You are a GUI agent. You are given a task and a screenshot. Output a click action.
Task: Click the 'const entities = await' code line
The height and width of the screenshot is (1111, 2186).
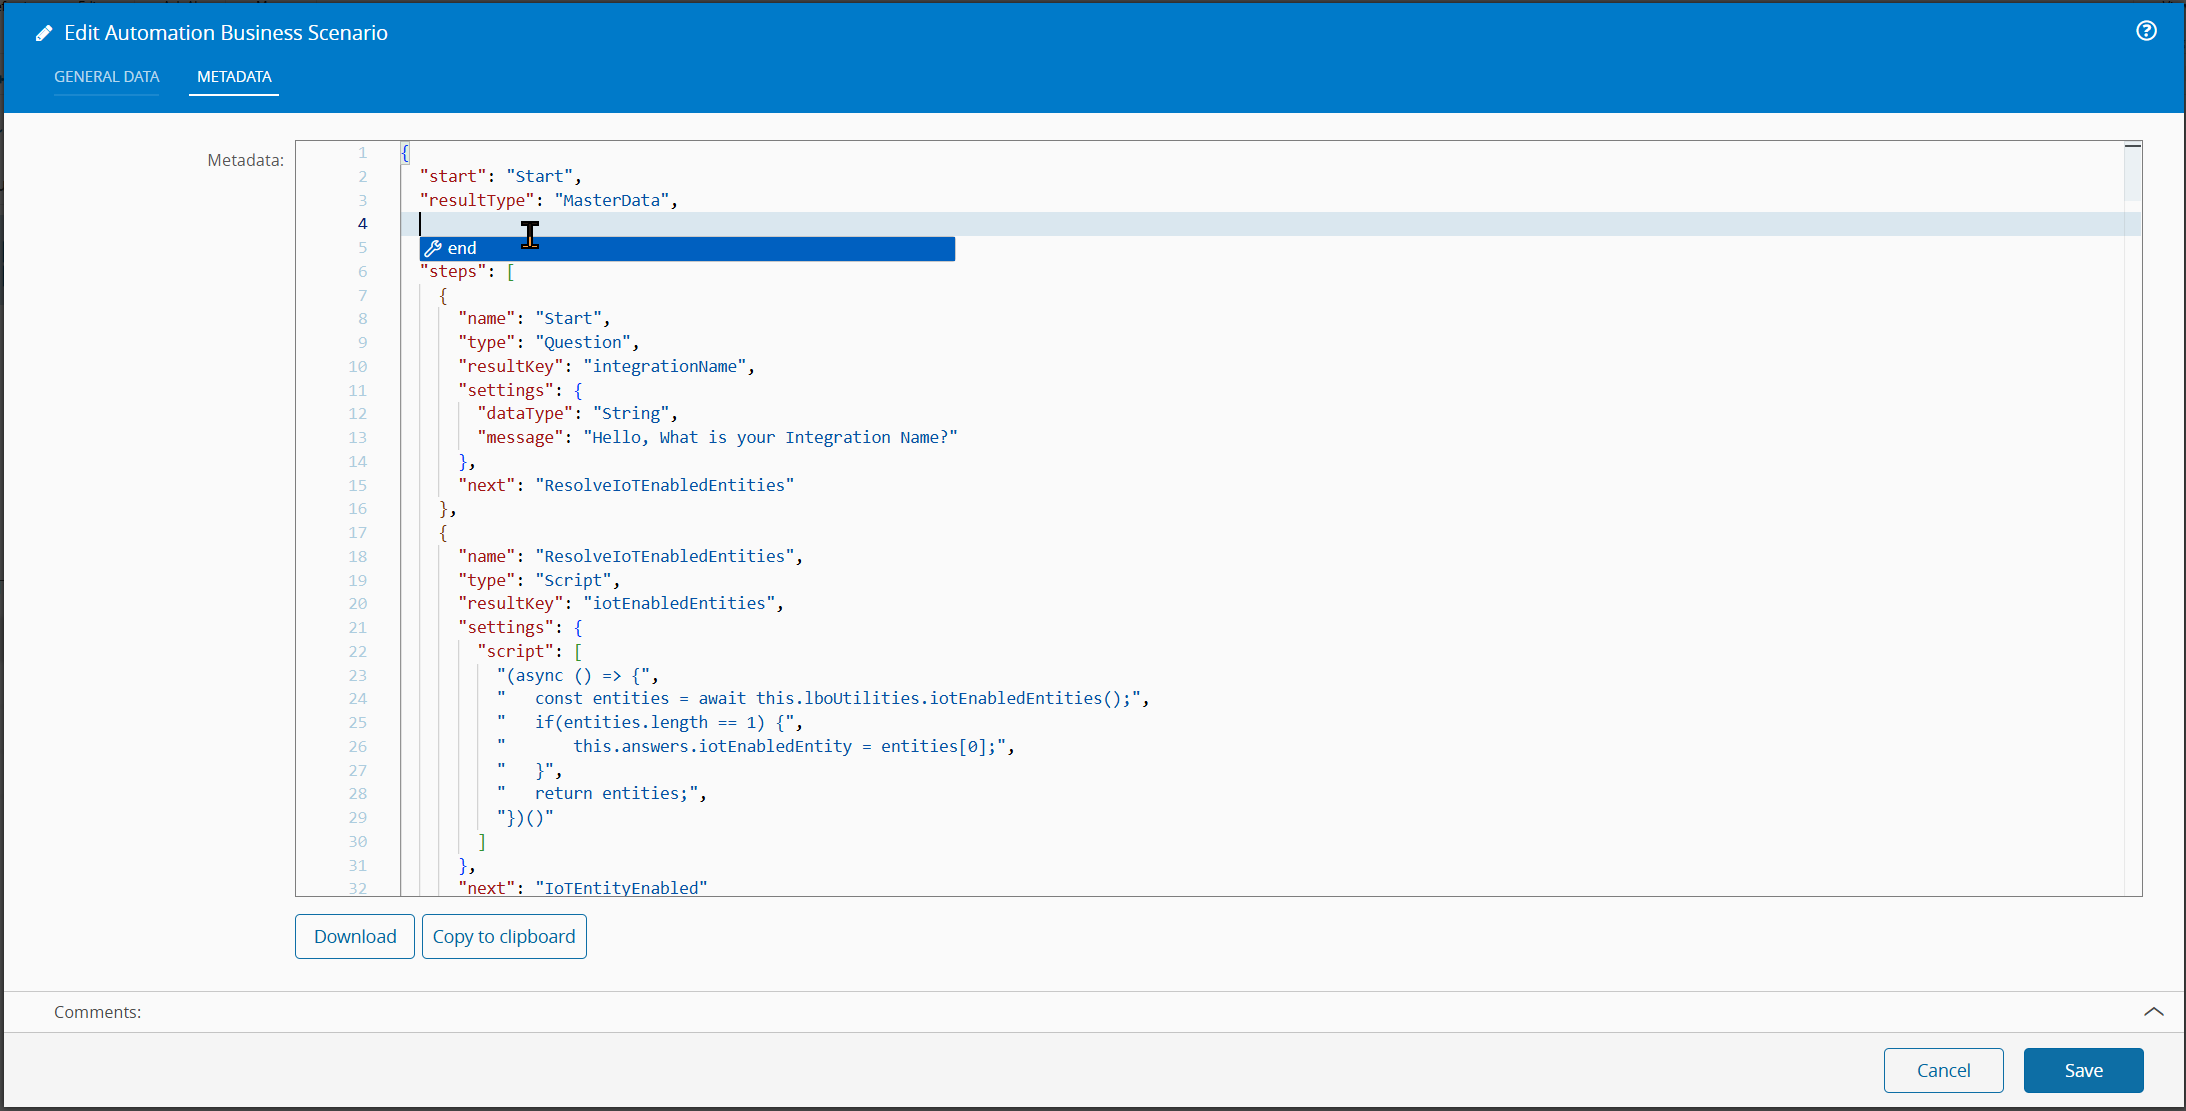point(823,698)
